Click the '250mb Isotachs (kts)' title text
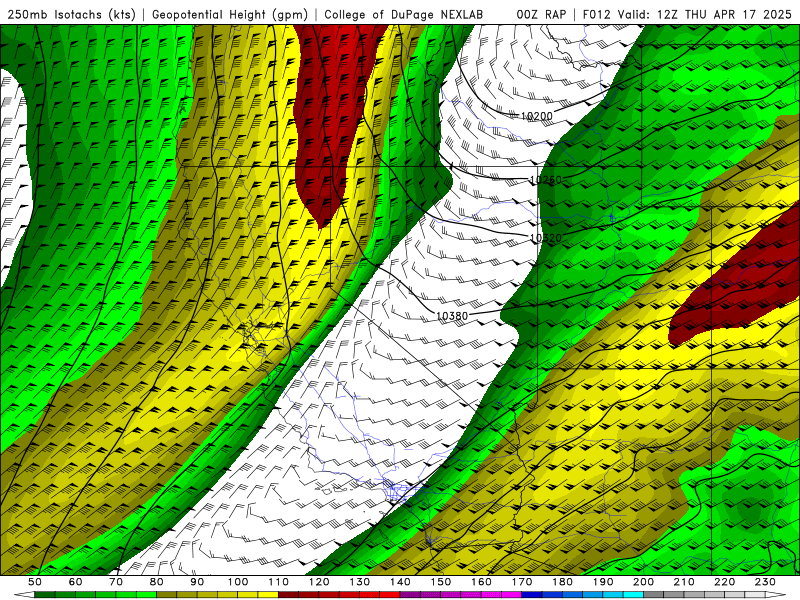800x600 pixels. [71, 14]
